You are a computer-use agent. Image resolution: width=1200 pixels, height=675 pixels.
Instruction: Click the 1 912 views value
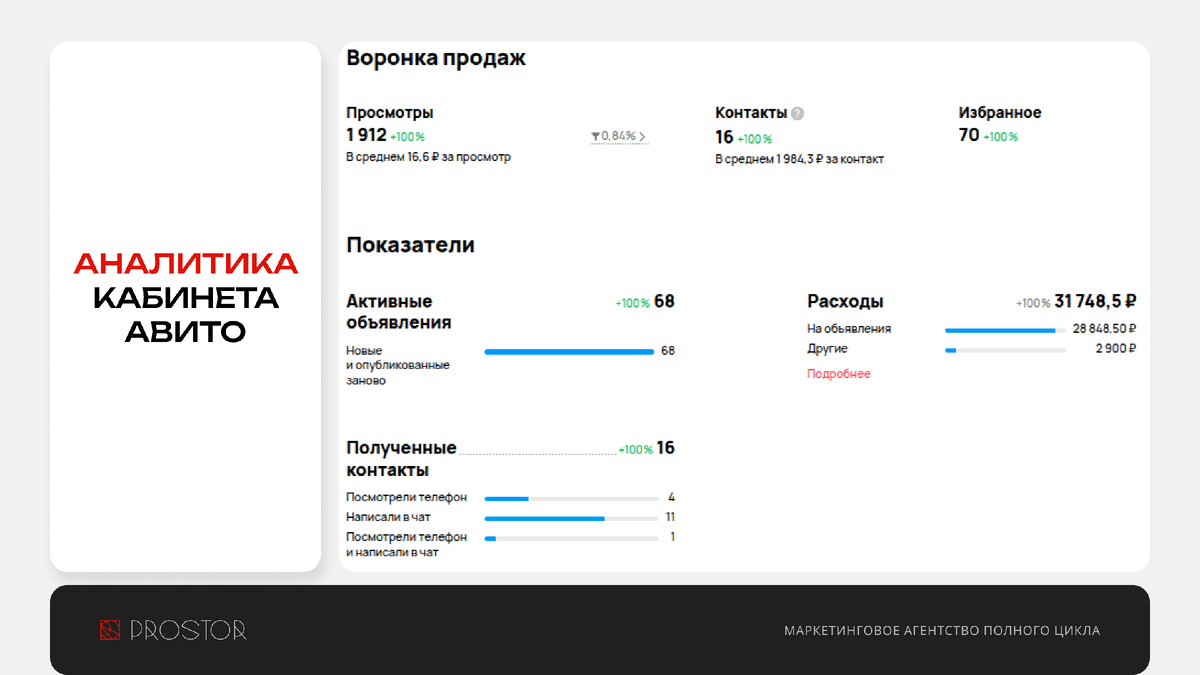click(366, 135)
